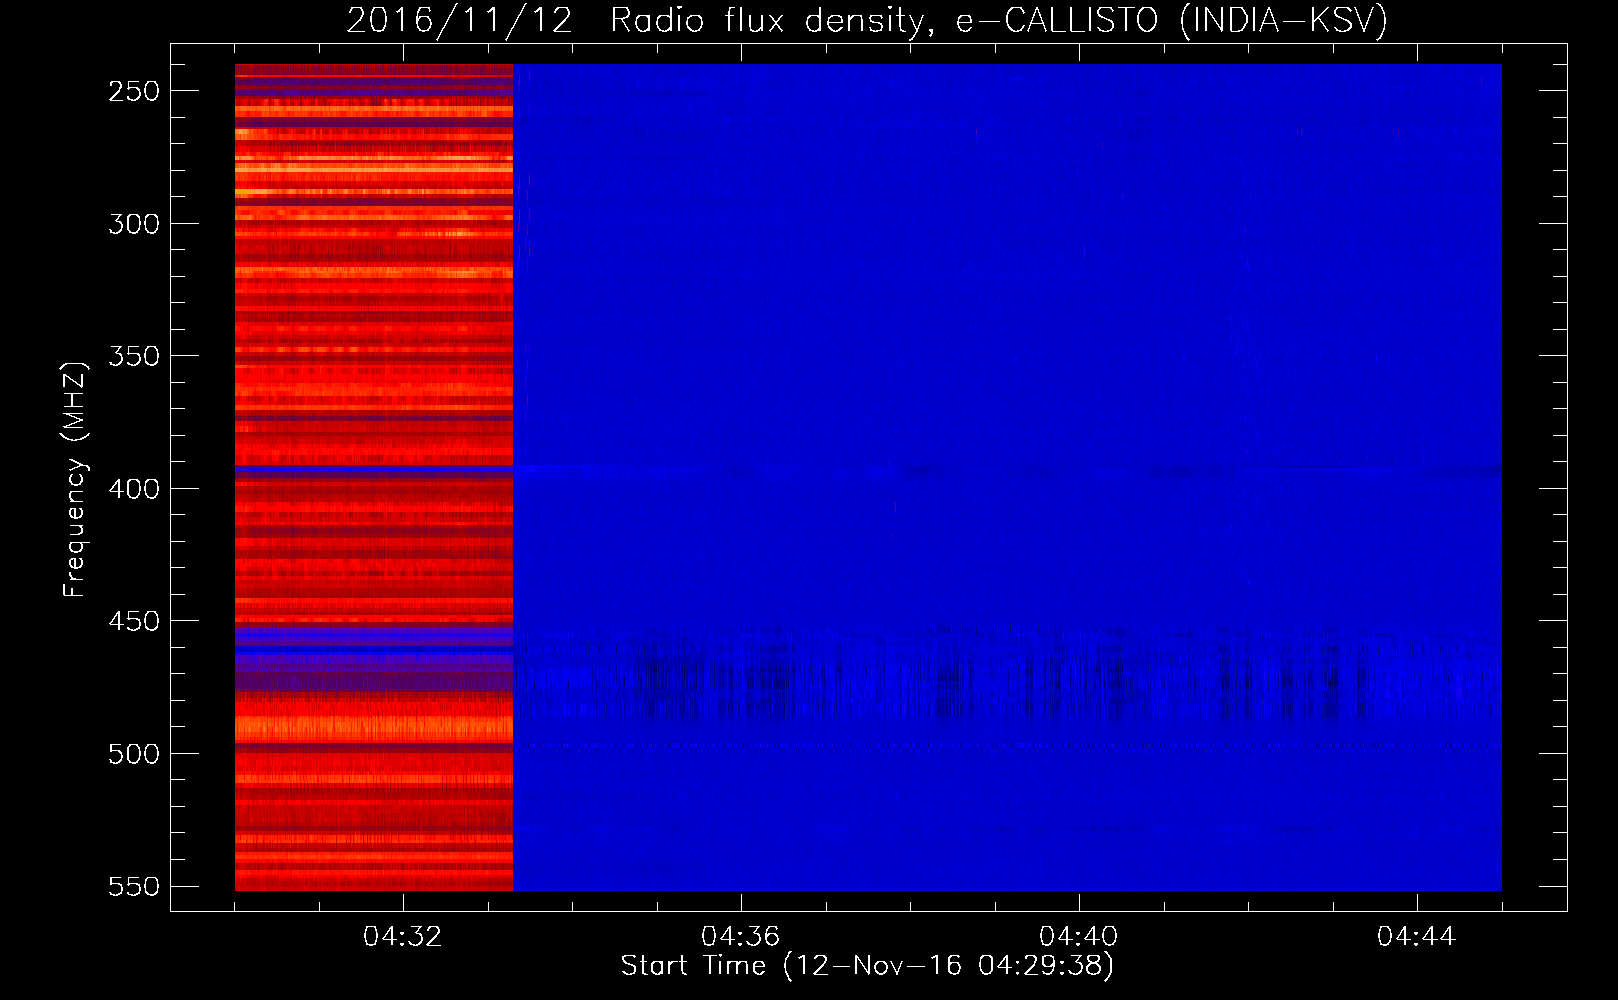Screen dimensions: 1618x1000
Task: Click the 350 frequency tick label
Action: [134, 356]
